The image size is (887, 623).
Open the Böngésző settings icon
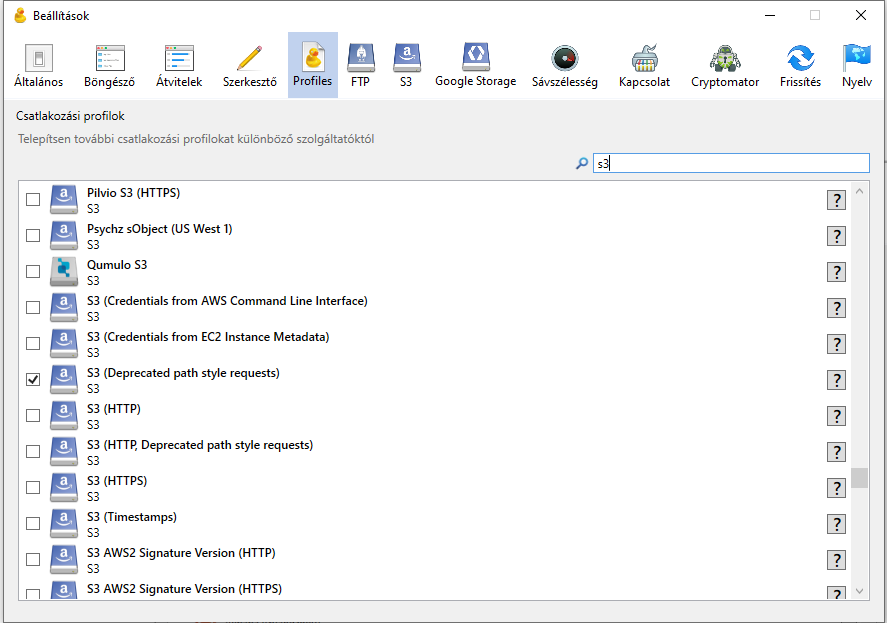point(110,65)
